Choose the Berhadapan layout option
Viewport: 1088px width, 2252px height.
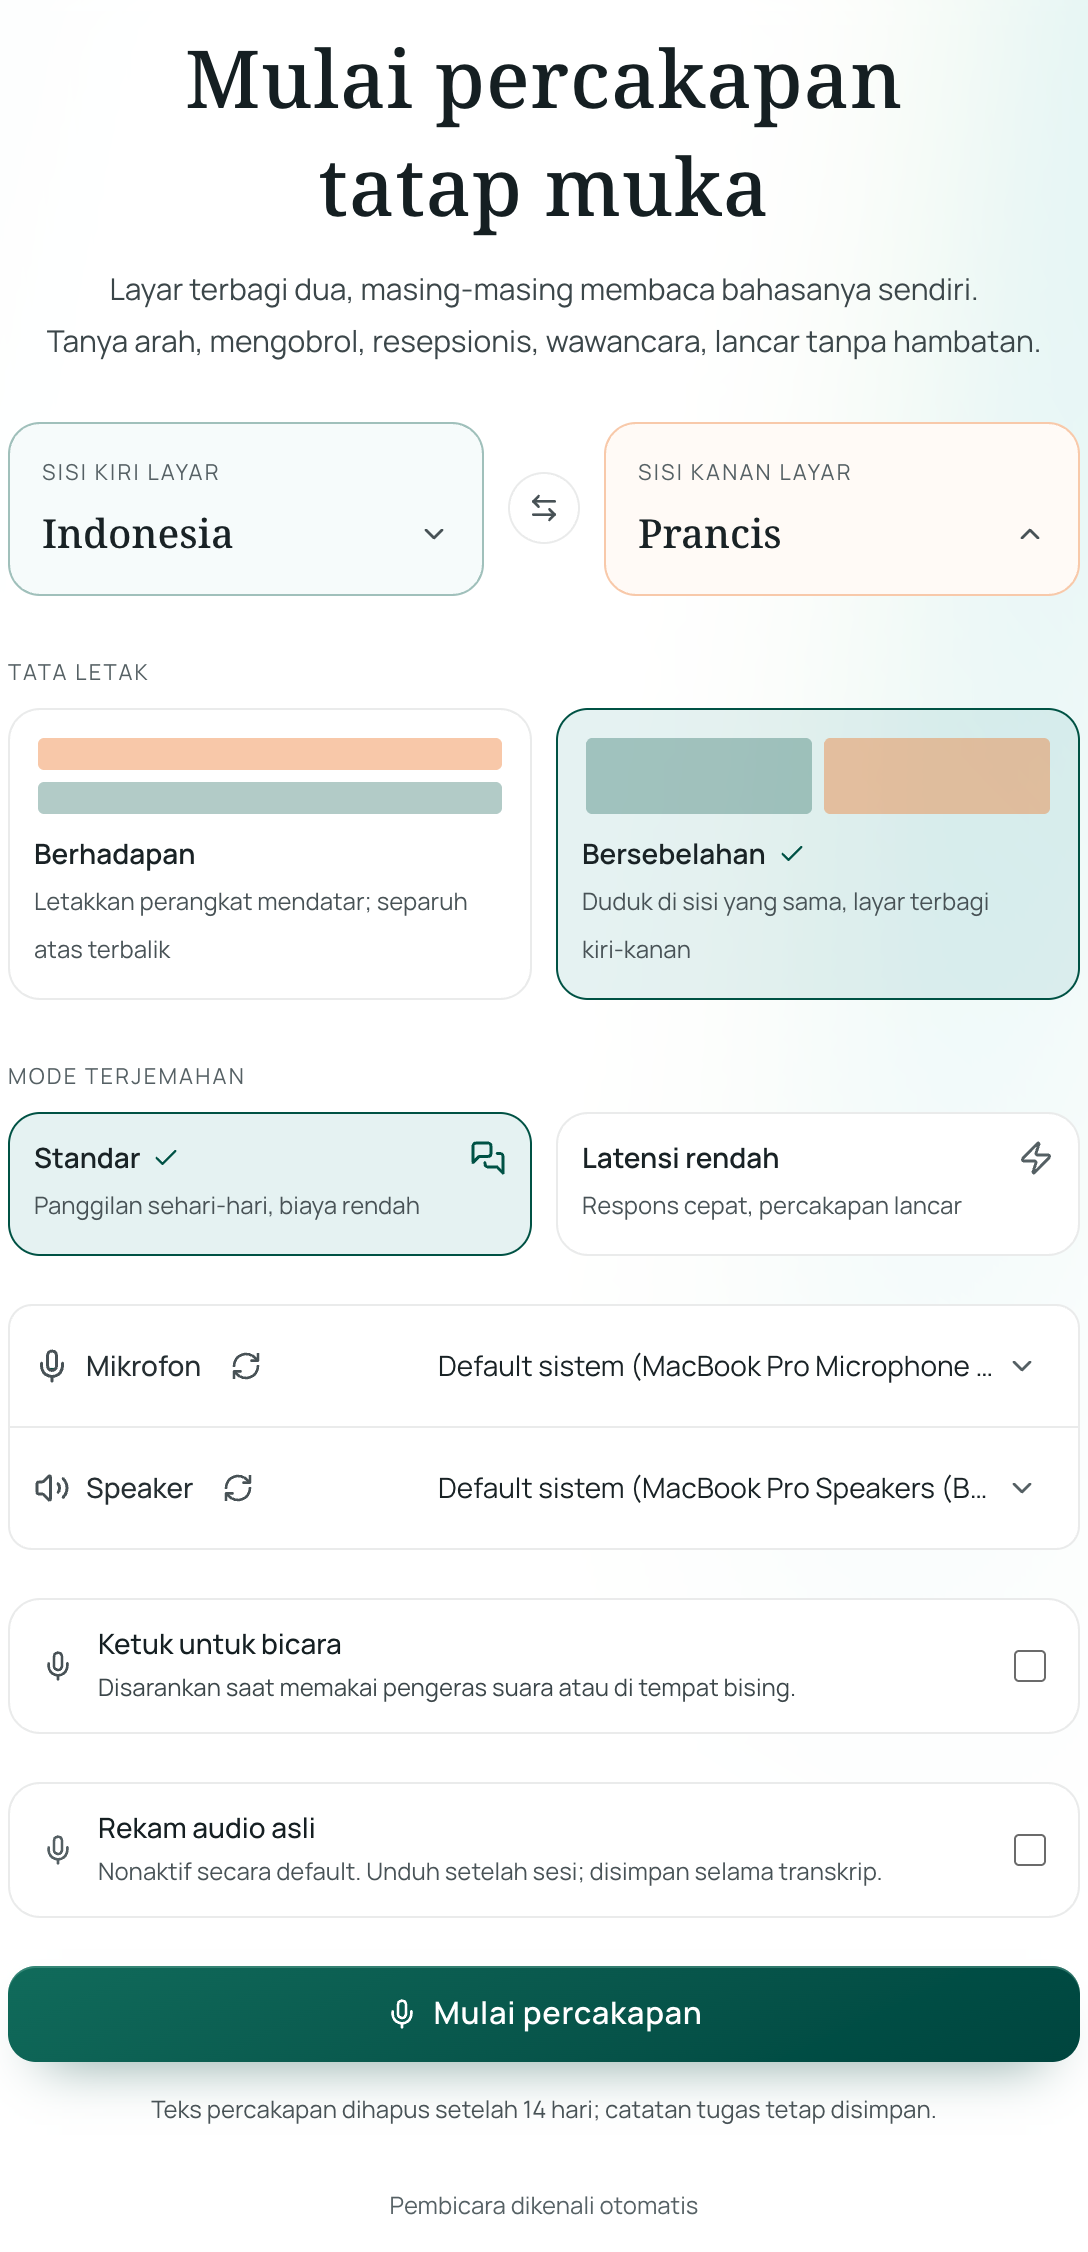pyautogui.click(x=270, y=854)
